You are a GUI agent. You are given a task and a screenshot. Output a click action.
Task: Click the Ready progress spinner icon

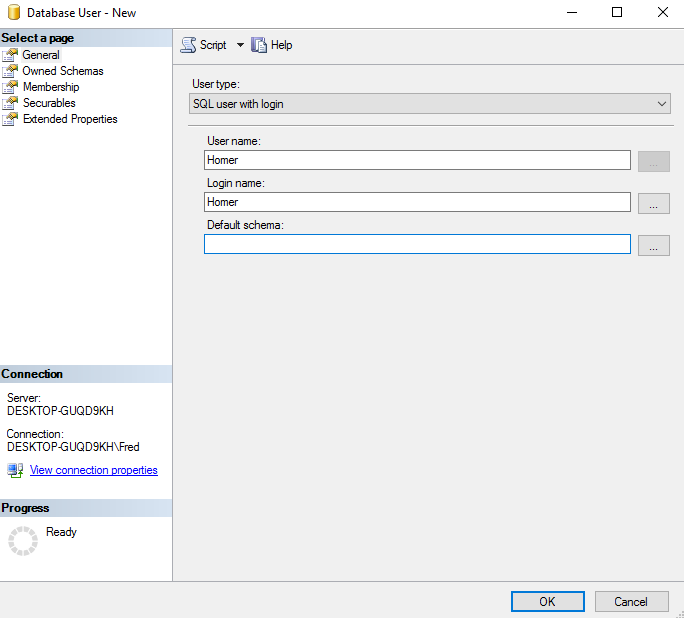[22, 541]
